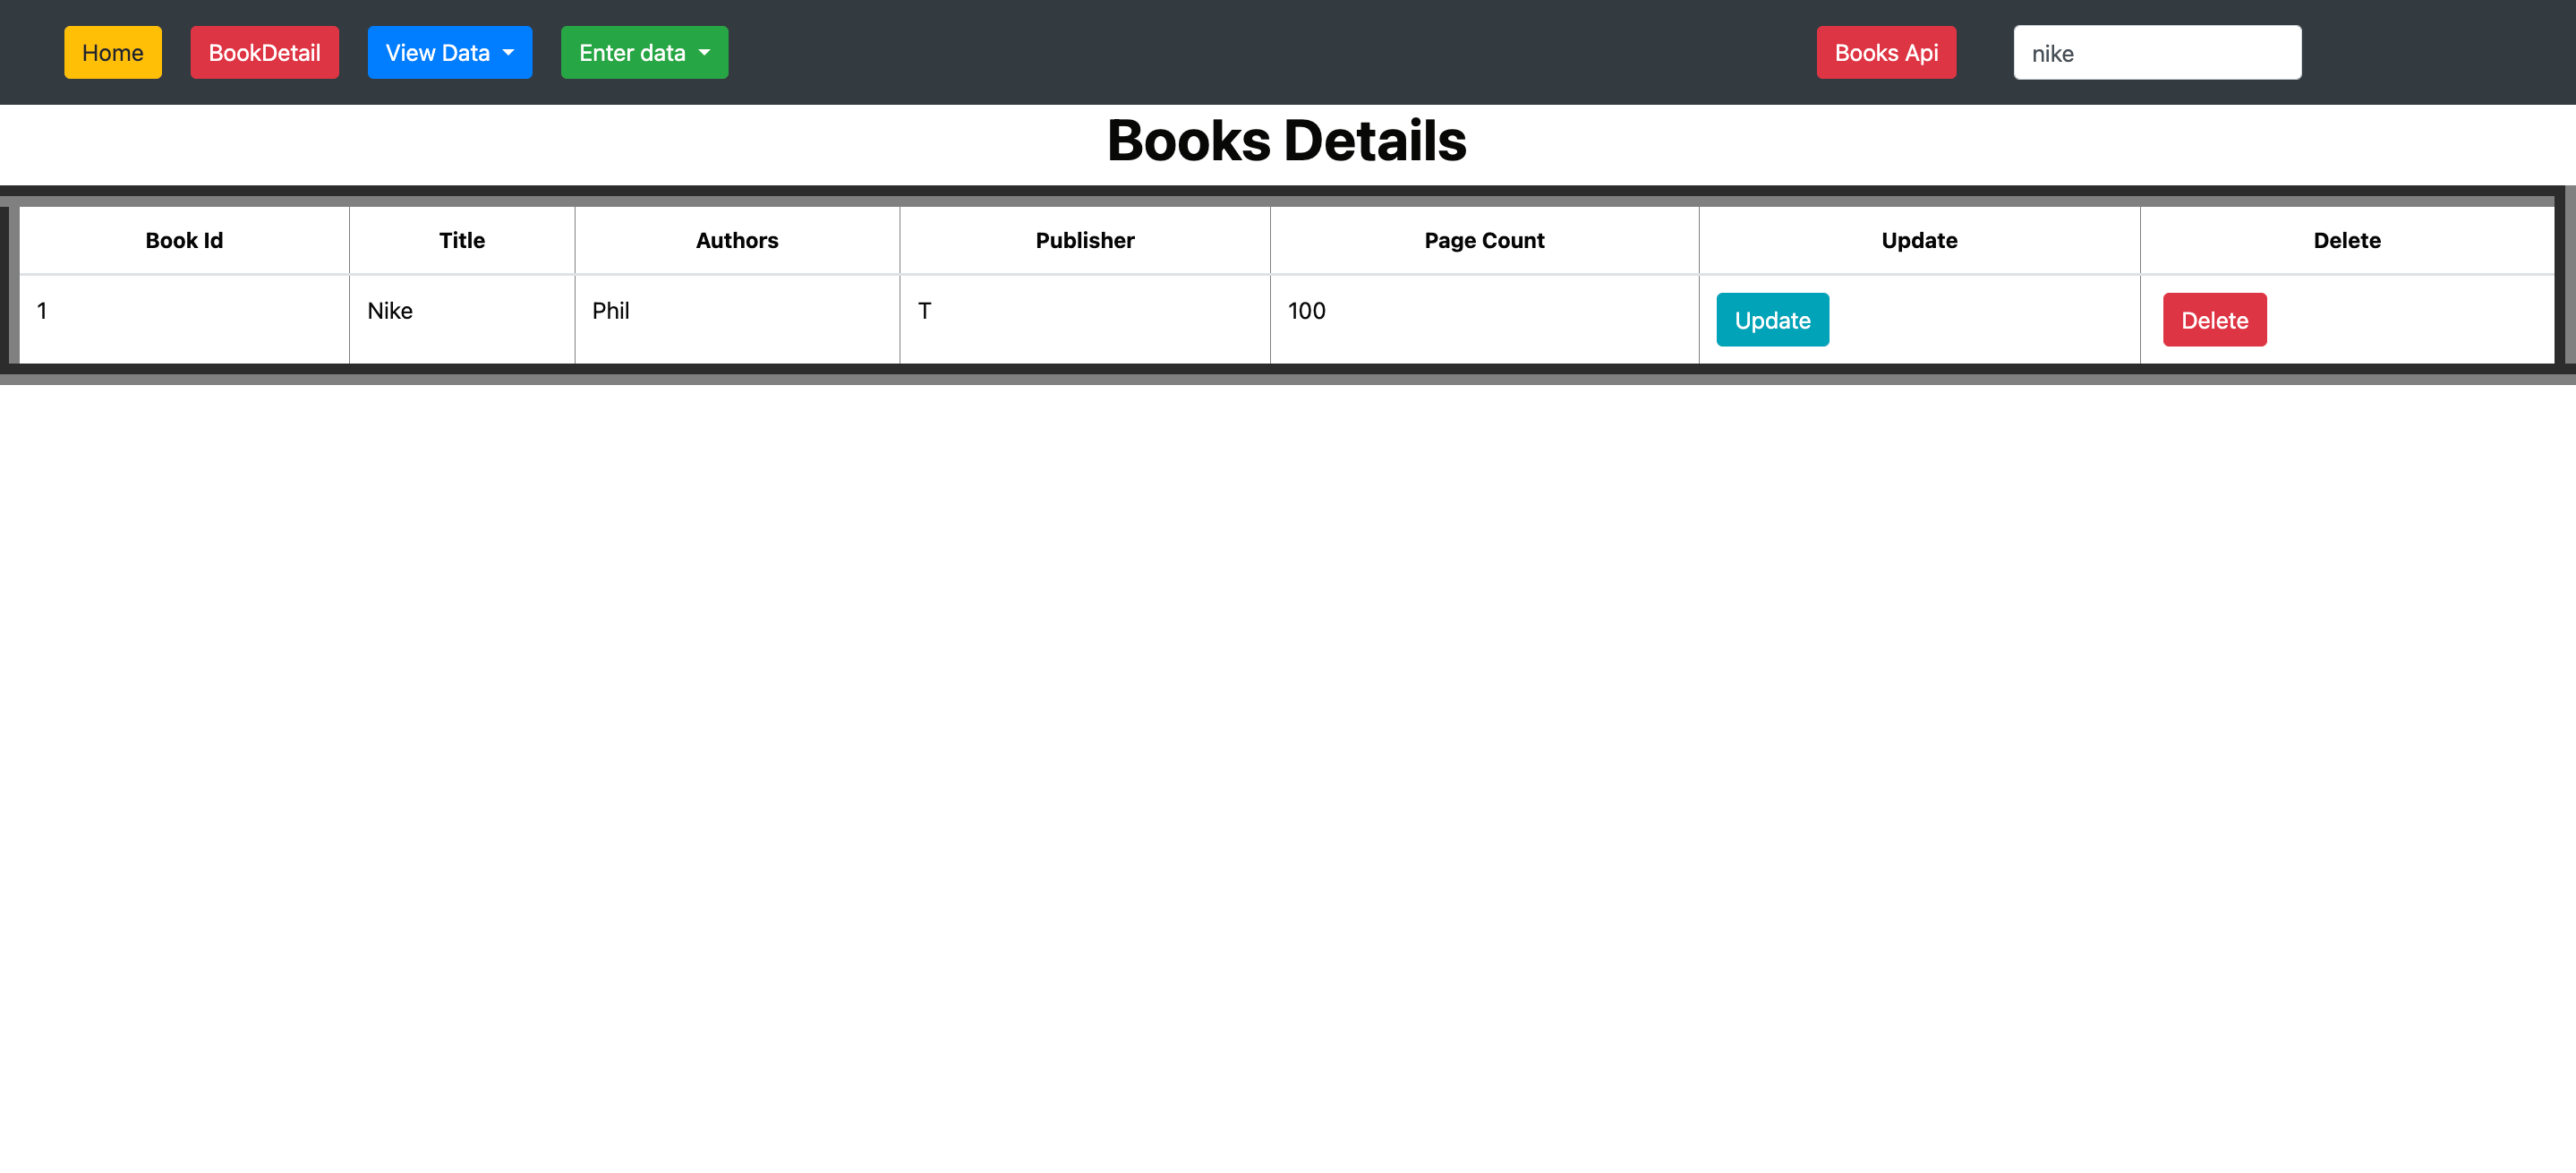Click the Books Details page heading
Viewport: 2576px width, 1173px height.
1287,140
